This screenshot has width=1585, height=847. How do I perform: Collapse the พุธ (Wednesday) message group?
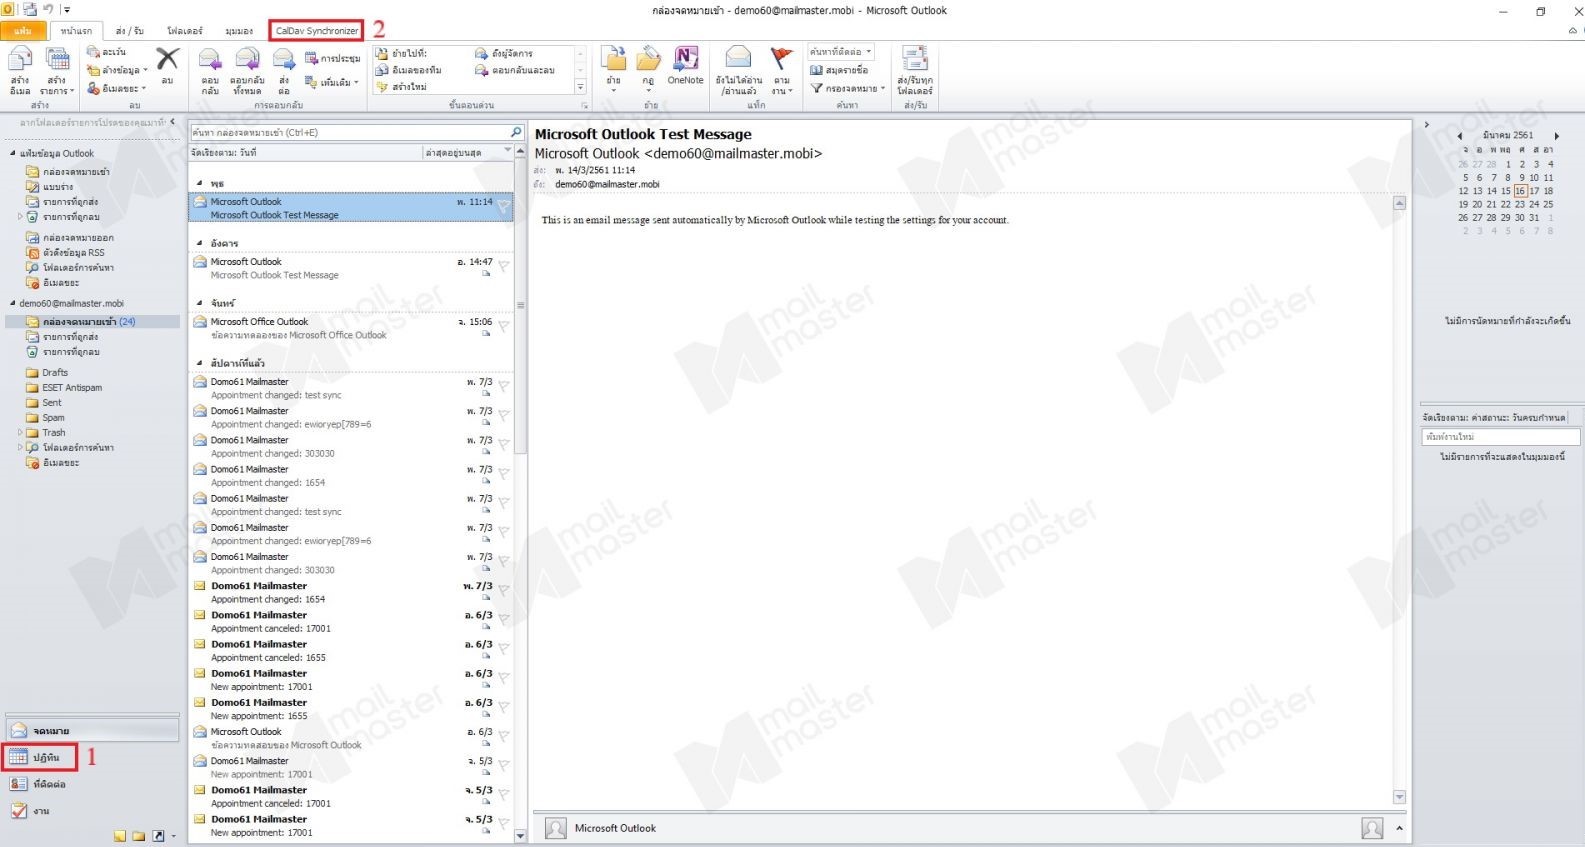(x=200, y=183)
